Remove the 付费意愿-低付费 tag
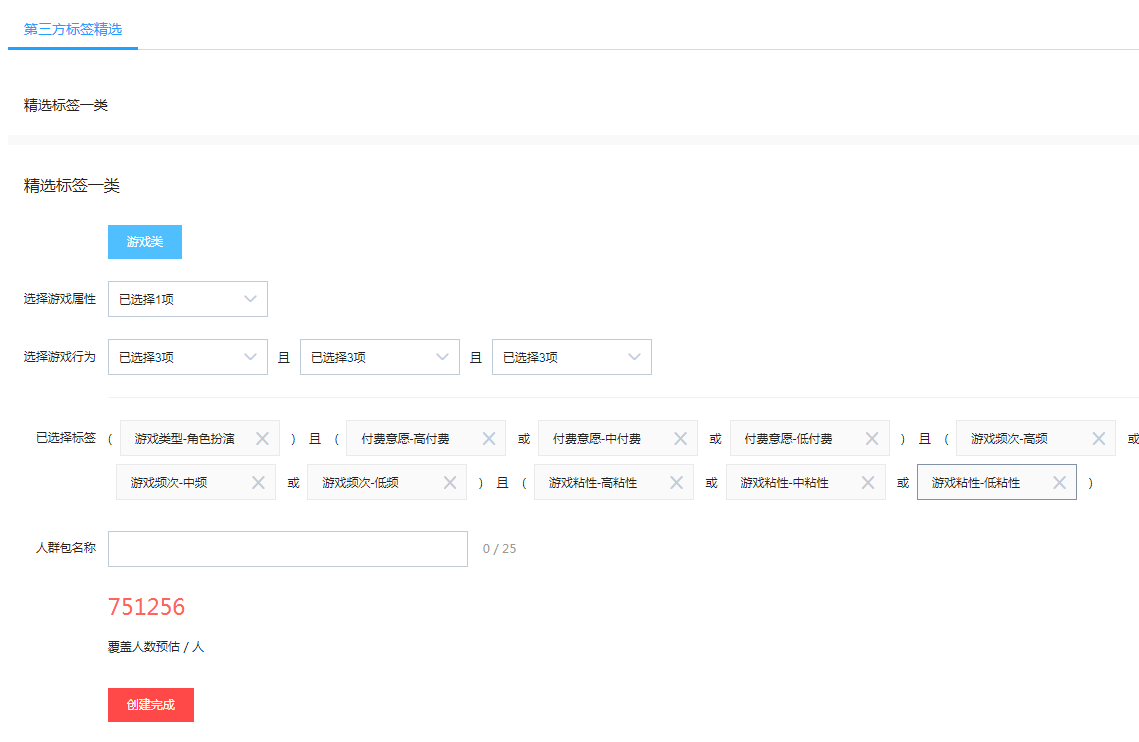Viewport: 1139px width, 742px height. click(871, 439)
